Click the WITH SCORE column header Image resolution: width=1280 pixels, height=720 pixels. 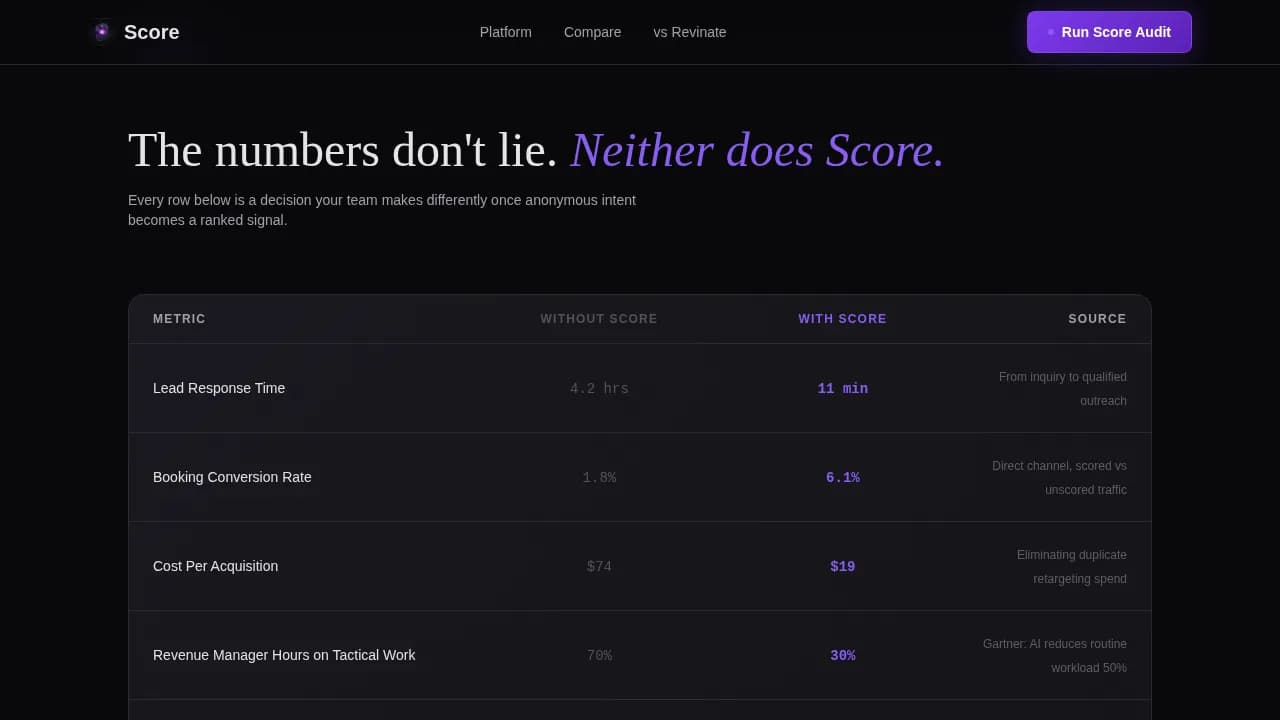click(842, 319)
